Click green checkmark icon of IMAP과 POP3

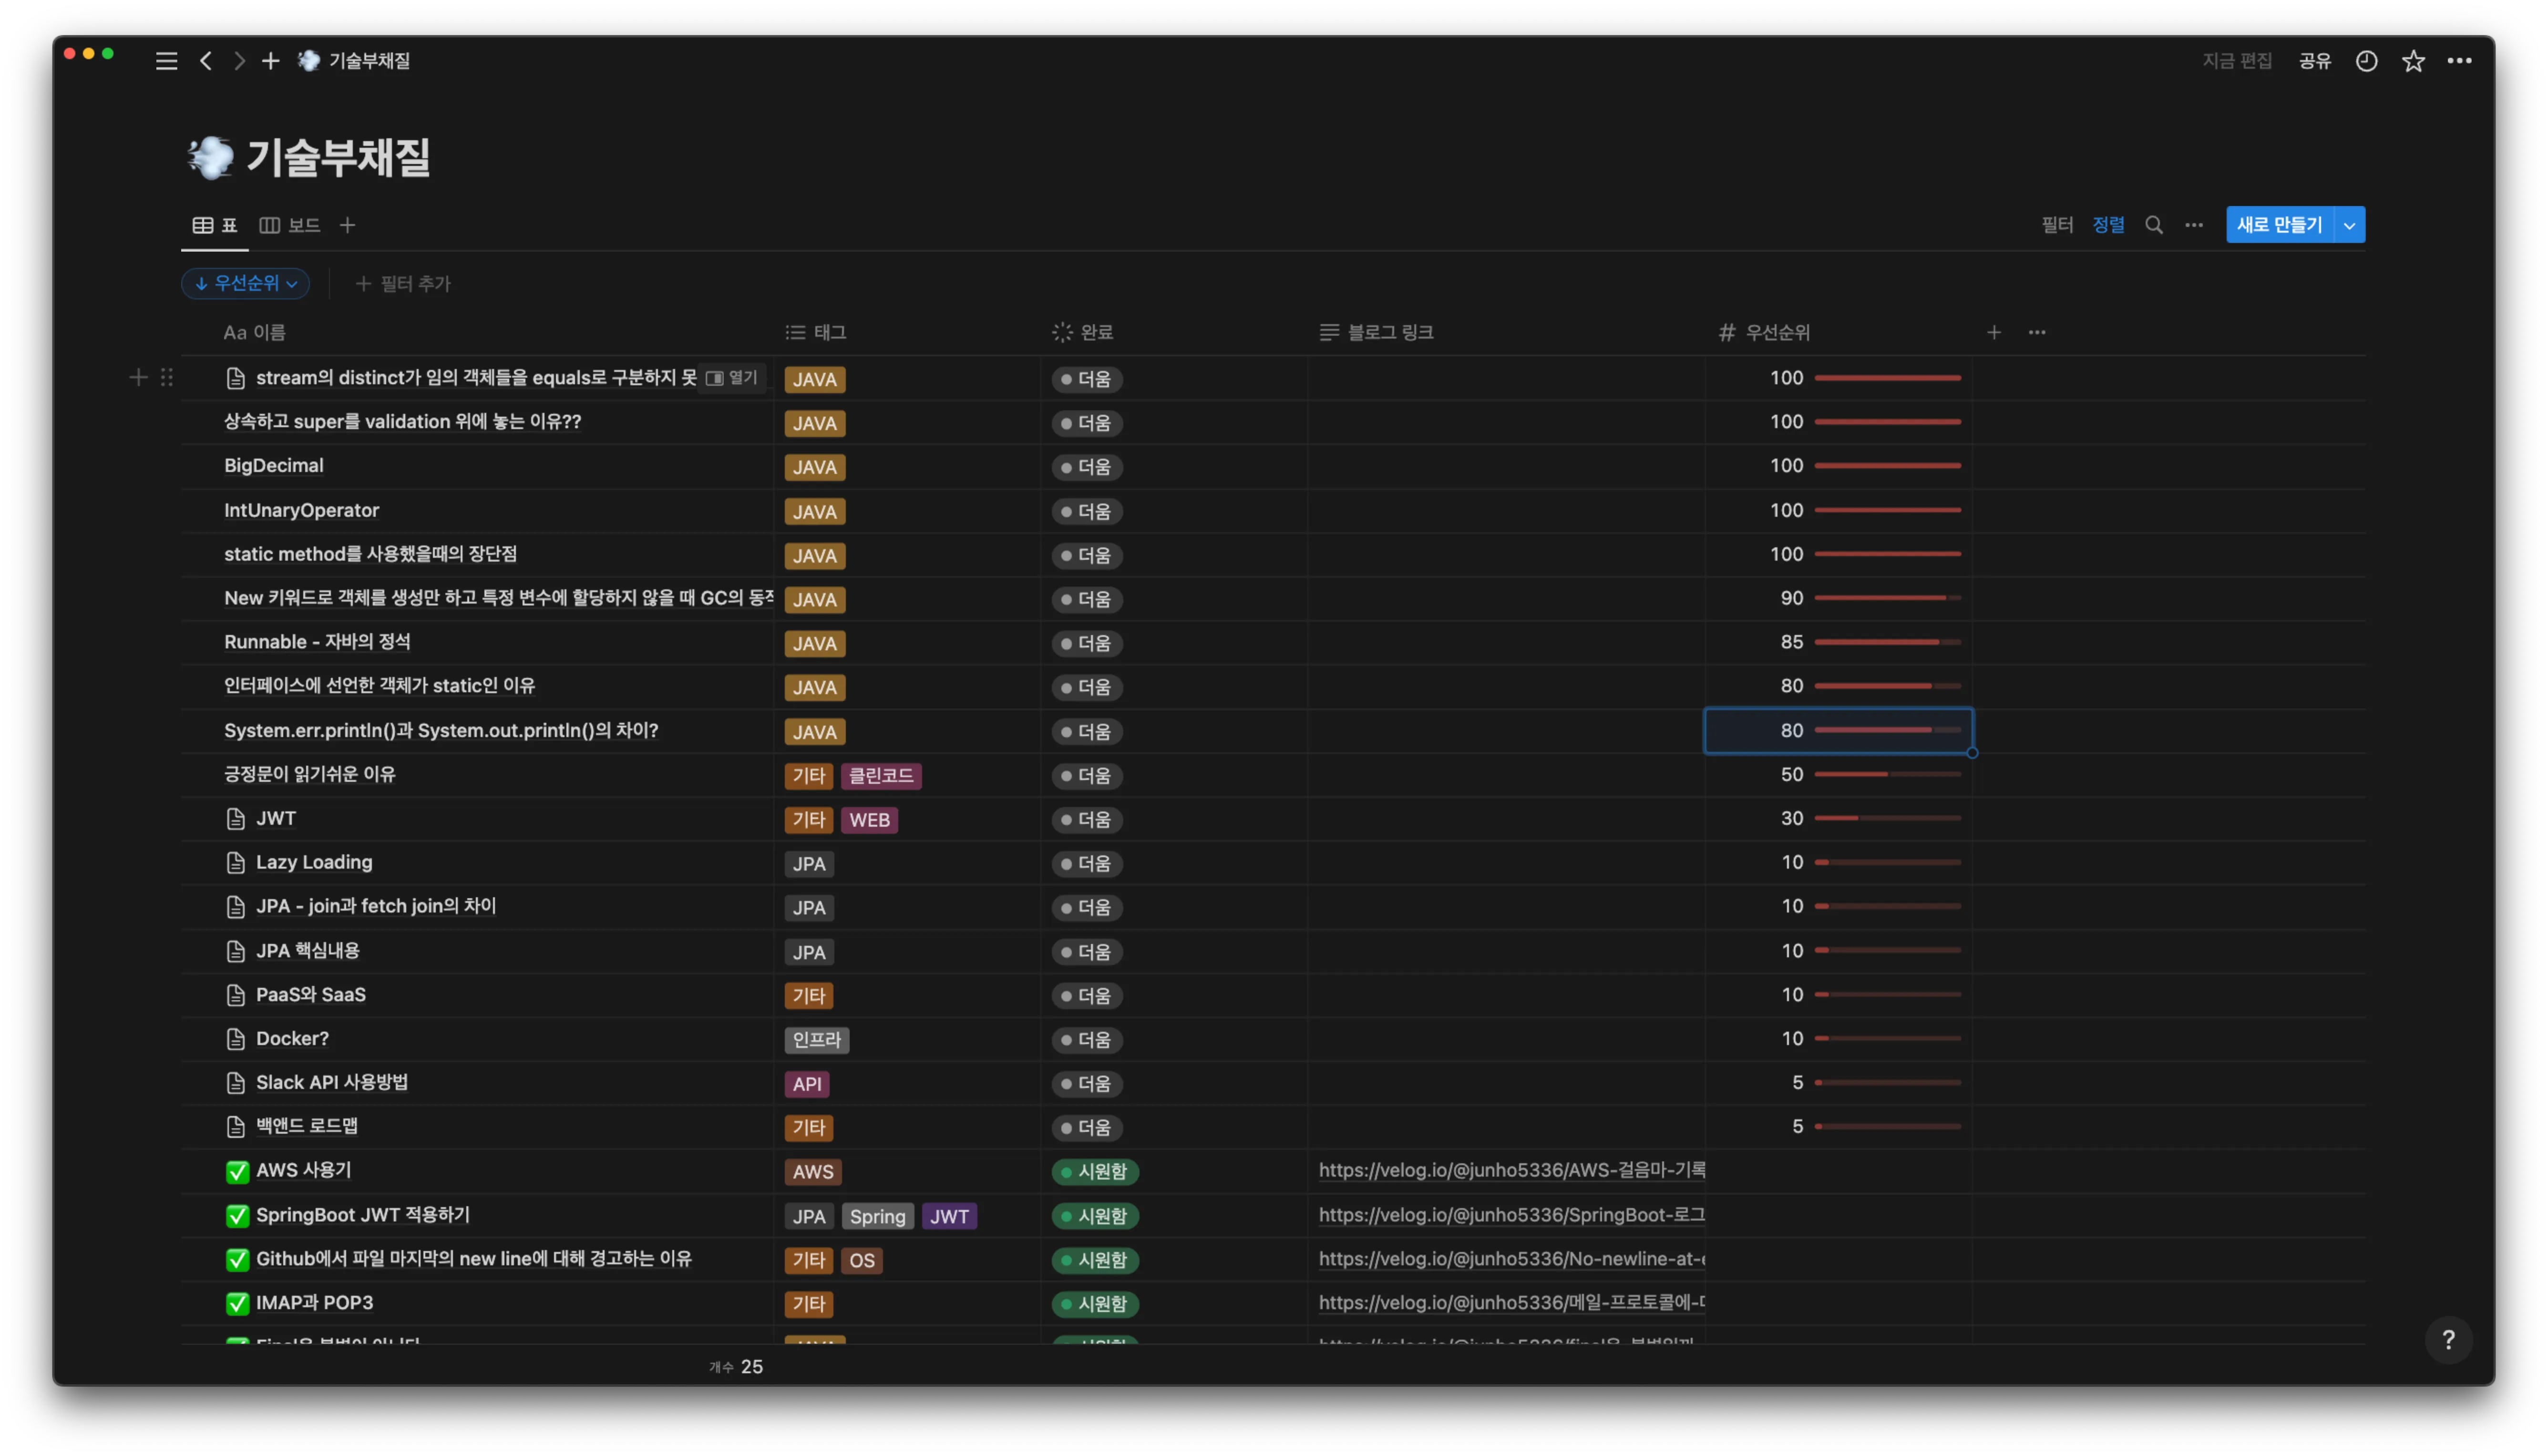coord(237,1303)
